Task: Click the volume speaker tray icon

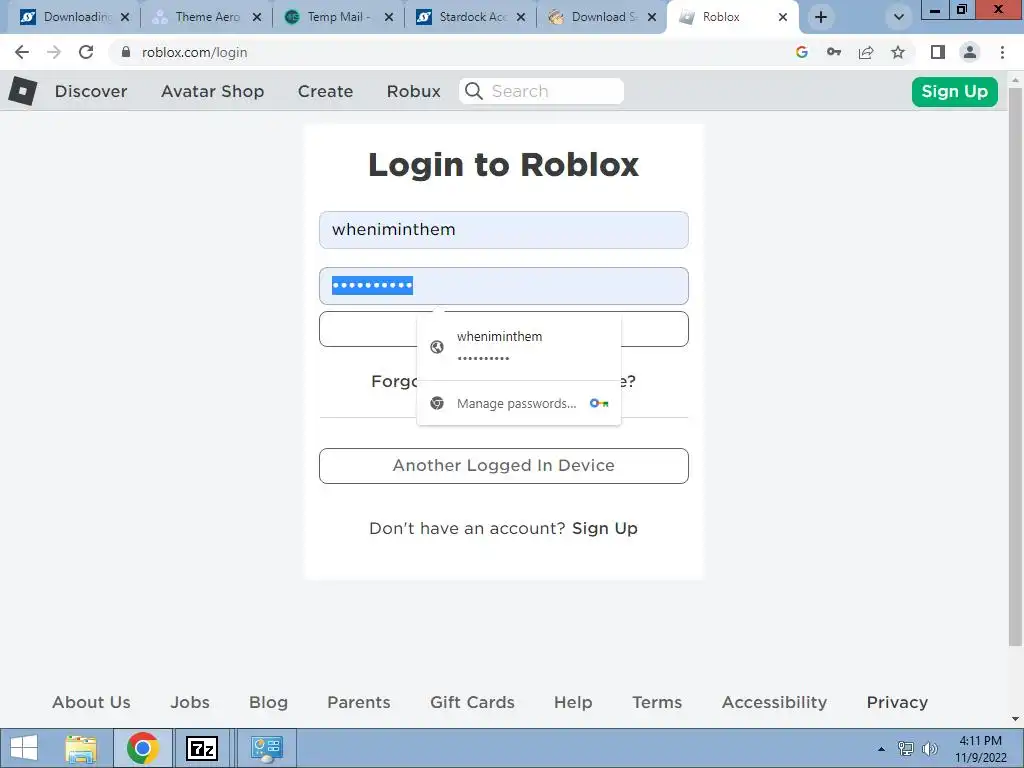Action: (x=929, y=749)
